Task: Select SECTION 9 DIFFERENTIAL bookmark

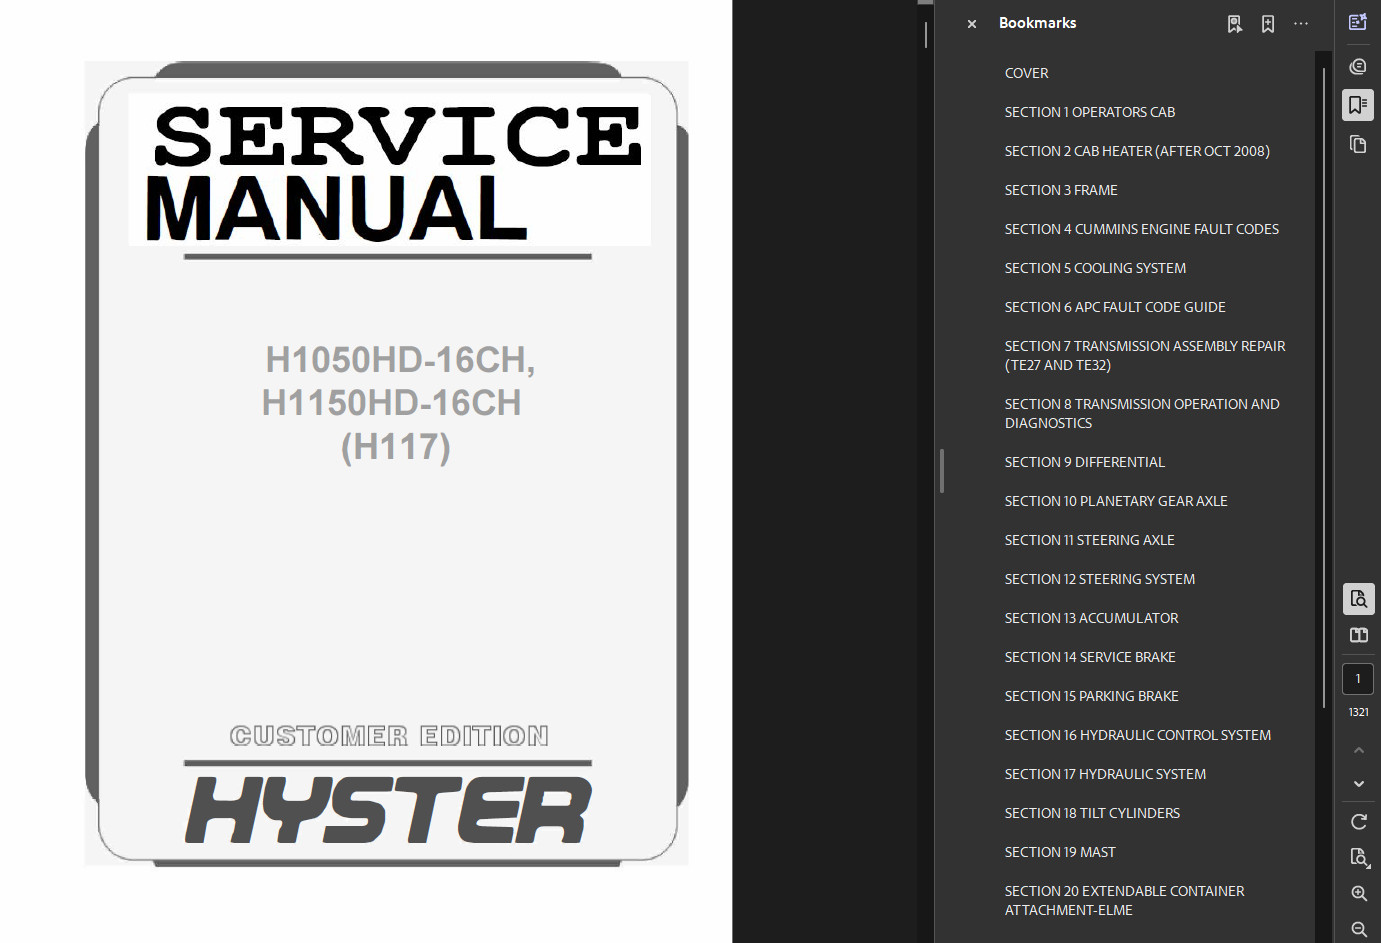Action: tap(1084, 462)
